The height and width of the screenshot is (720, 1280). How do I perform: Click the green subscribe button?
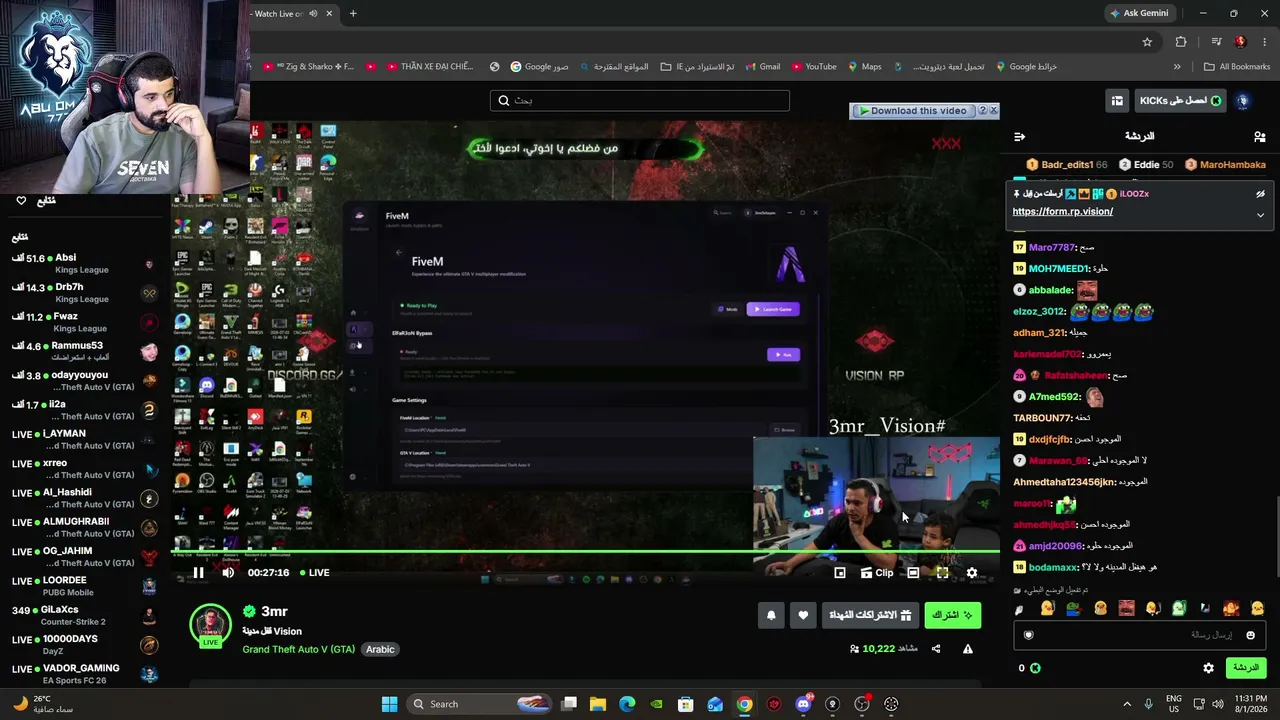point(953,615)
